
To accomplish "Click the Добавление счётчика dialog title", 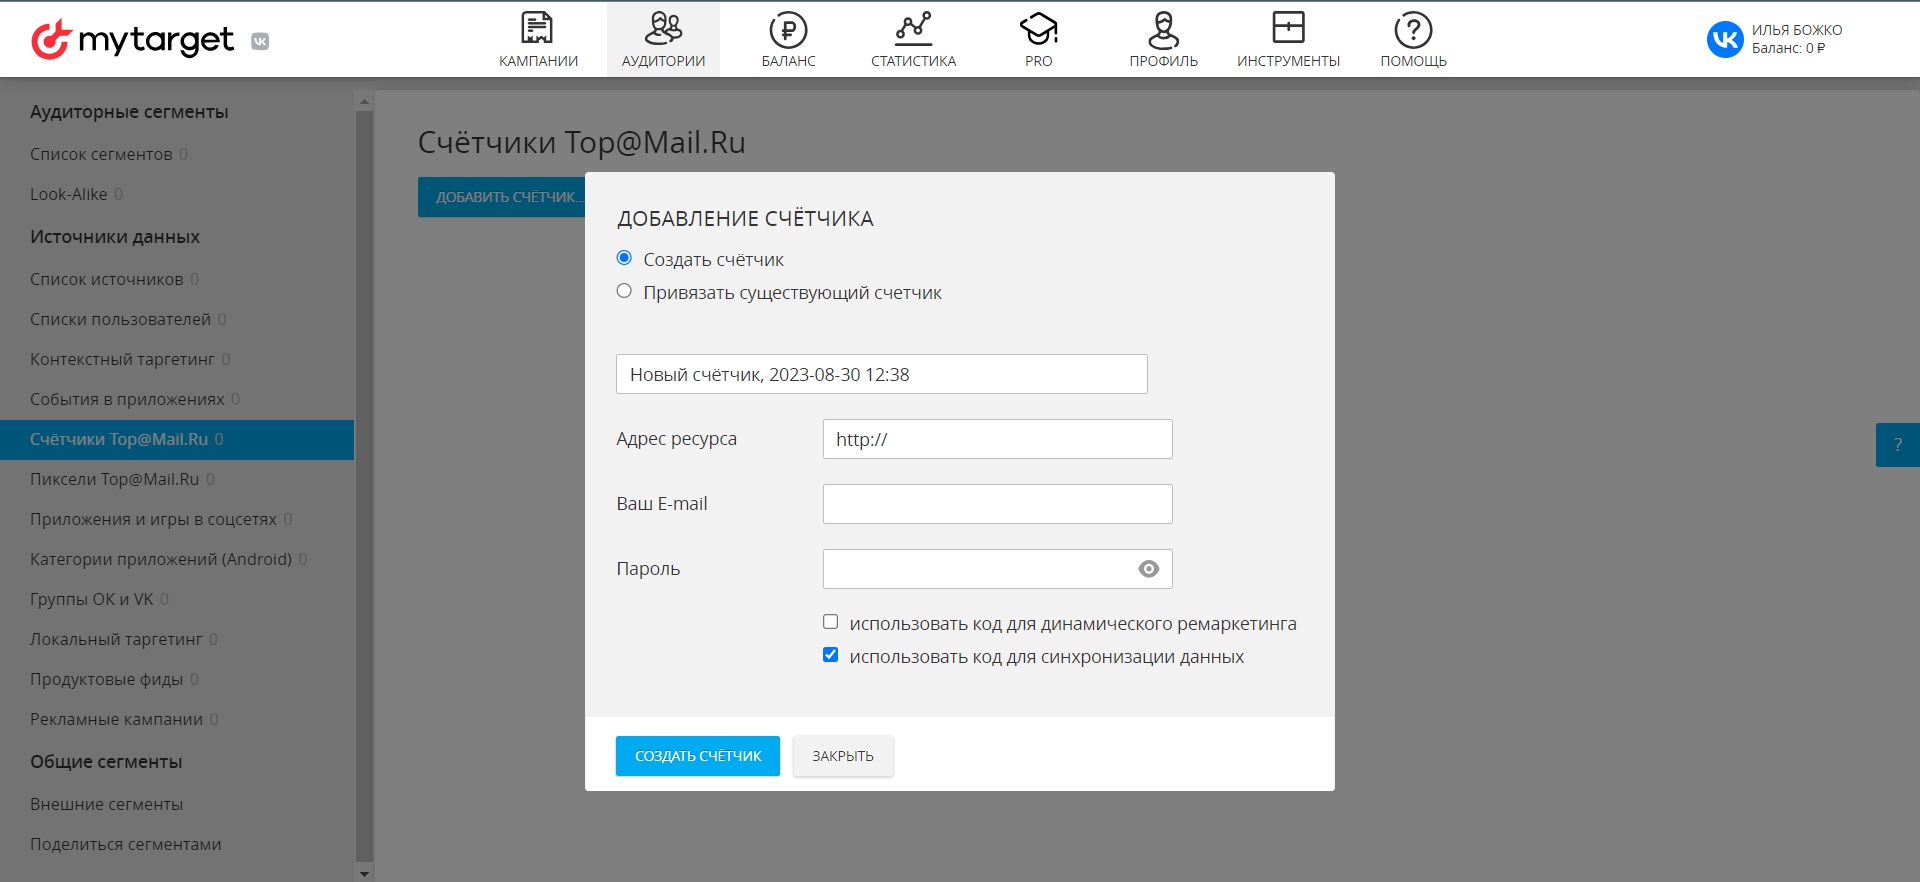I will 745,219.
